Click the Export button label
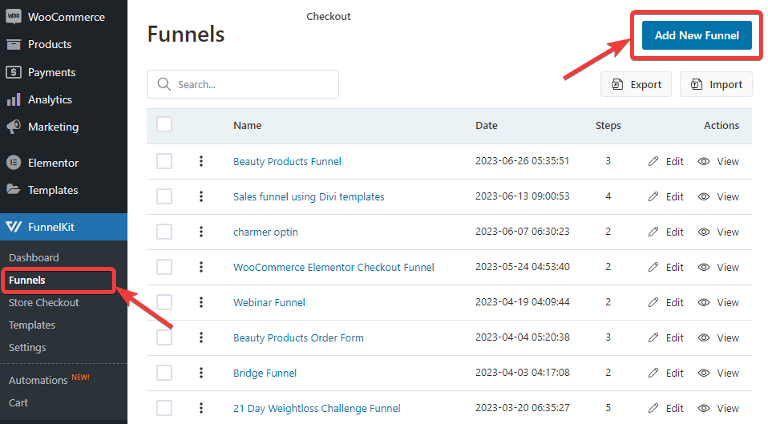Image resolution: width=768 pixels, height=424 pixels. pos(646,85)
